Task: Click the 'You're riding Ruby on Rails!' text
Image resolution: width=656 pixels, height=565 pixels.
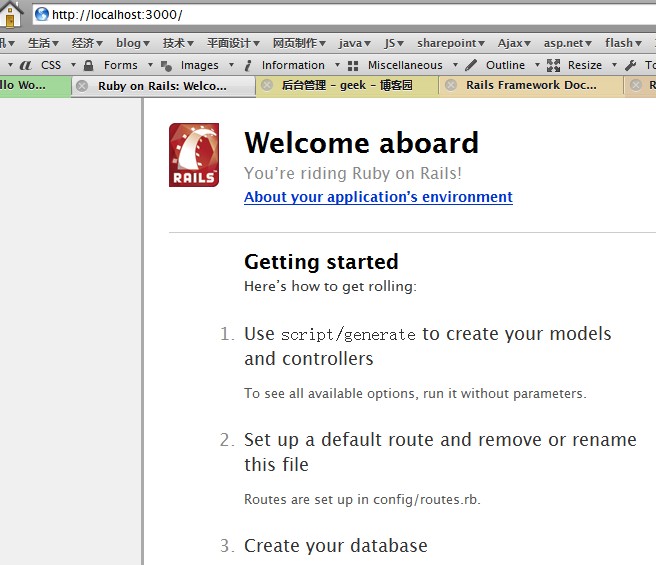Action: coord(353,173)
